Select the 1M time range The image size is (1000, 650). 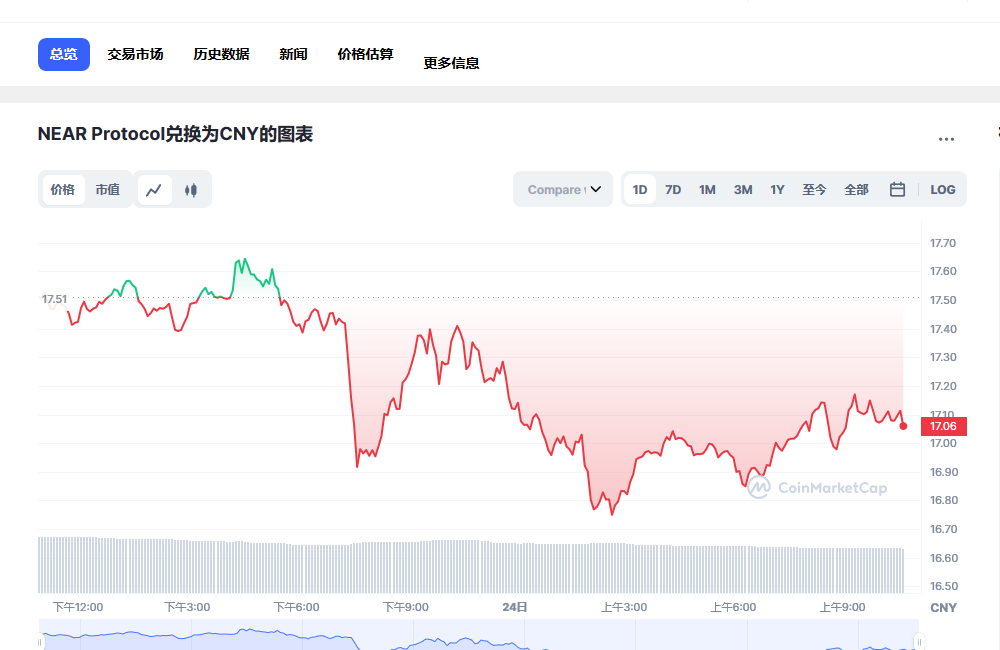[707, 189]
